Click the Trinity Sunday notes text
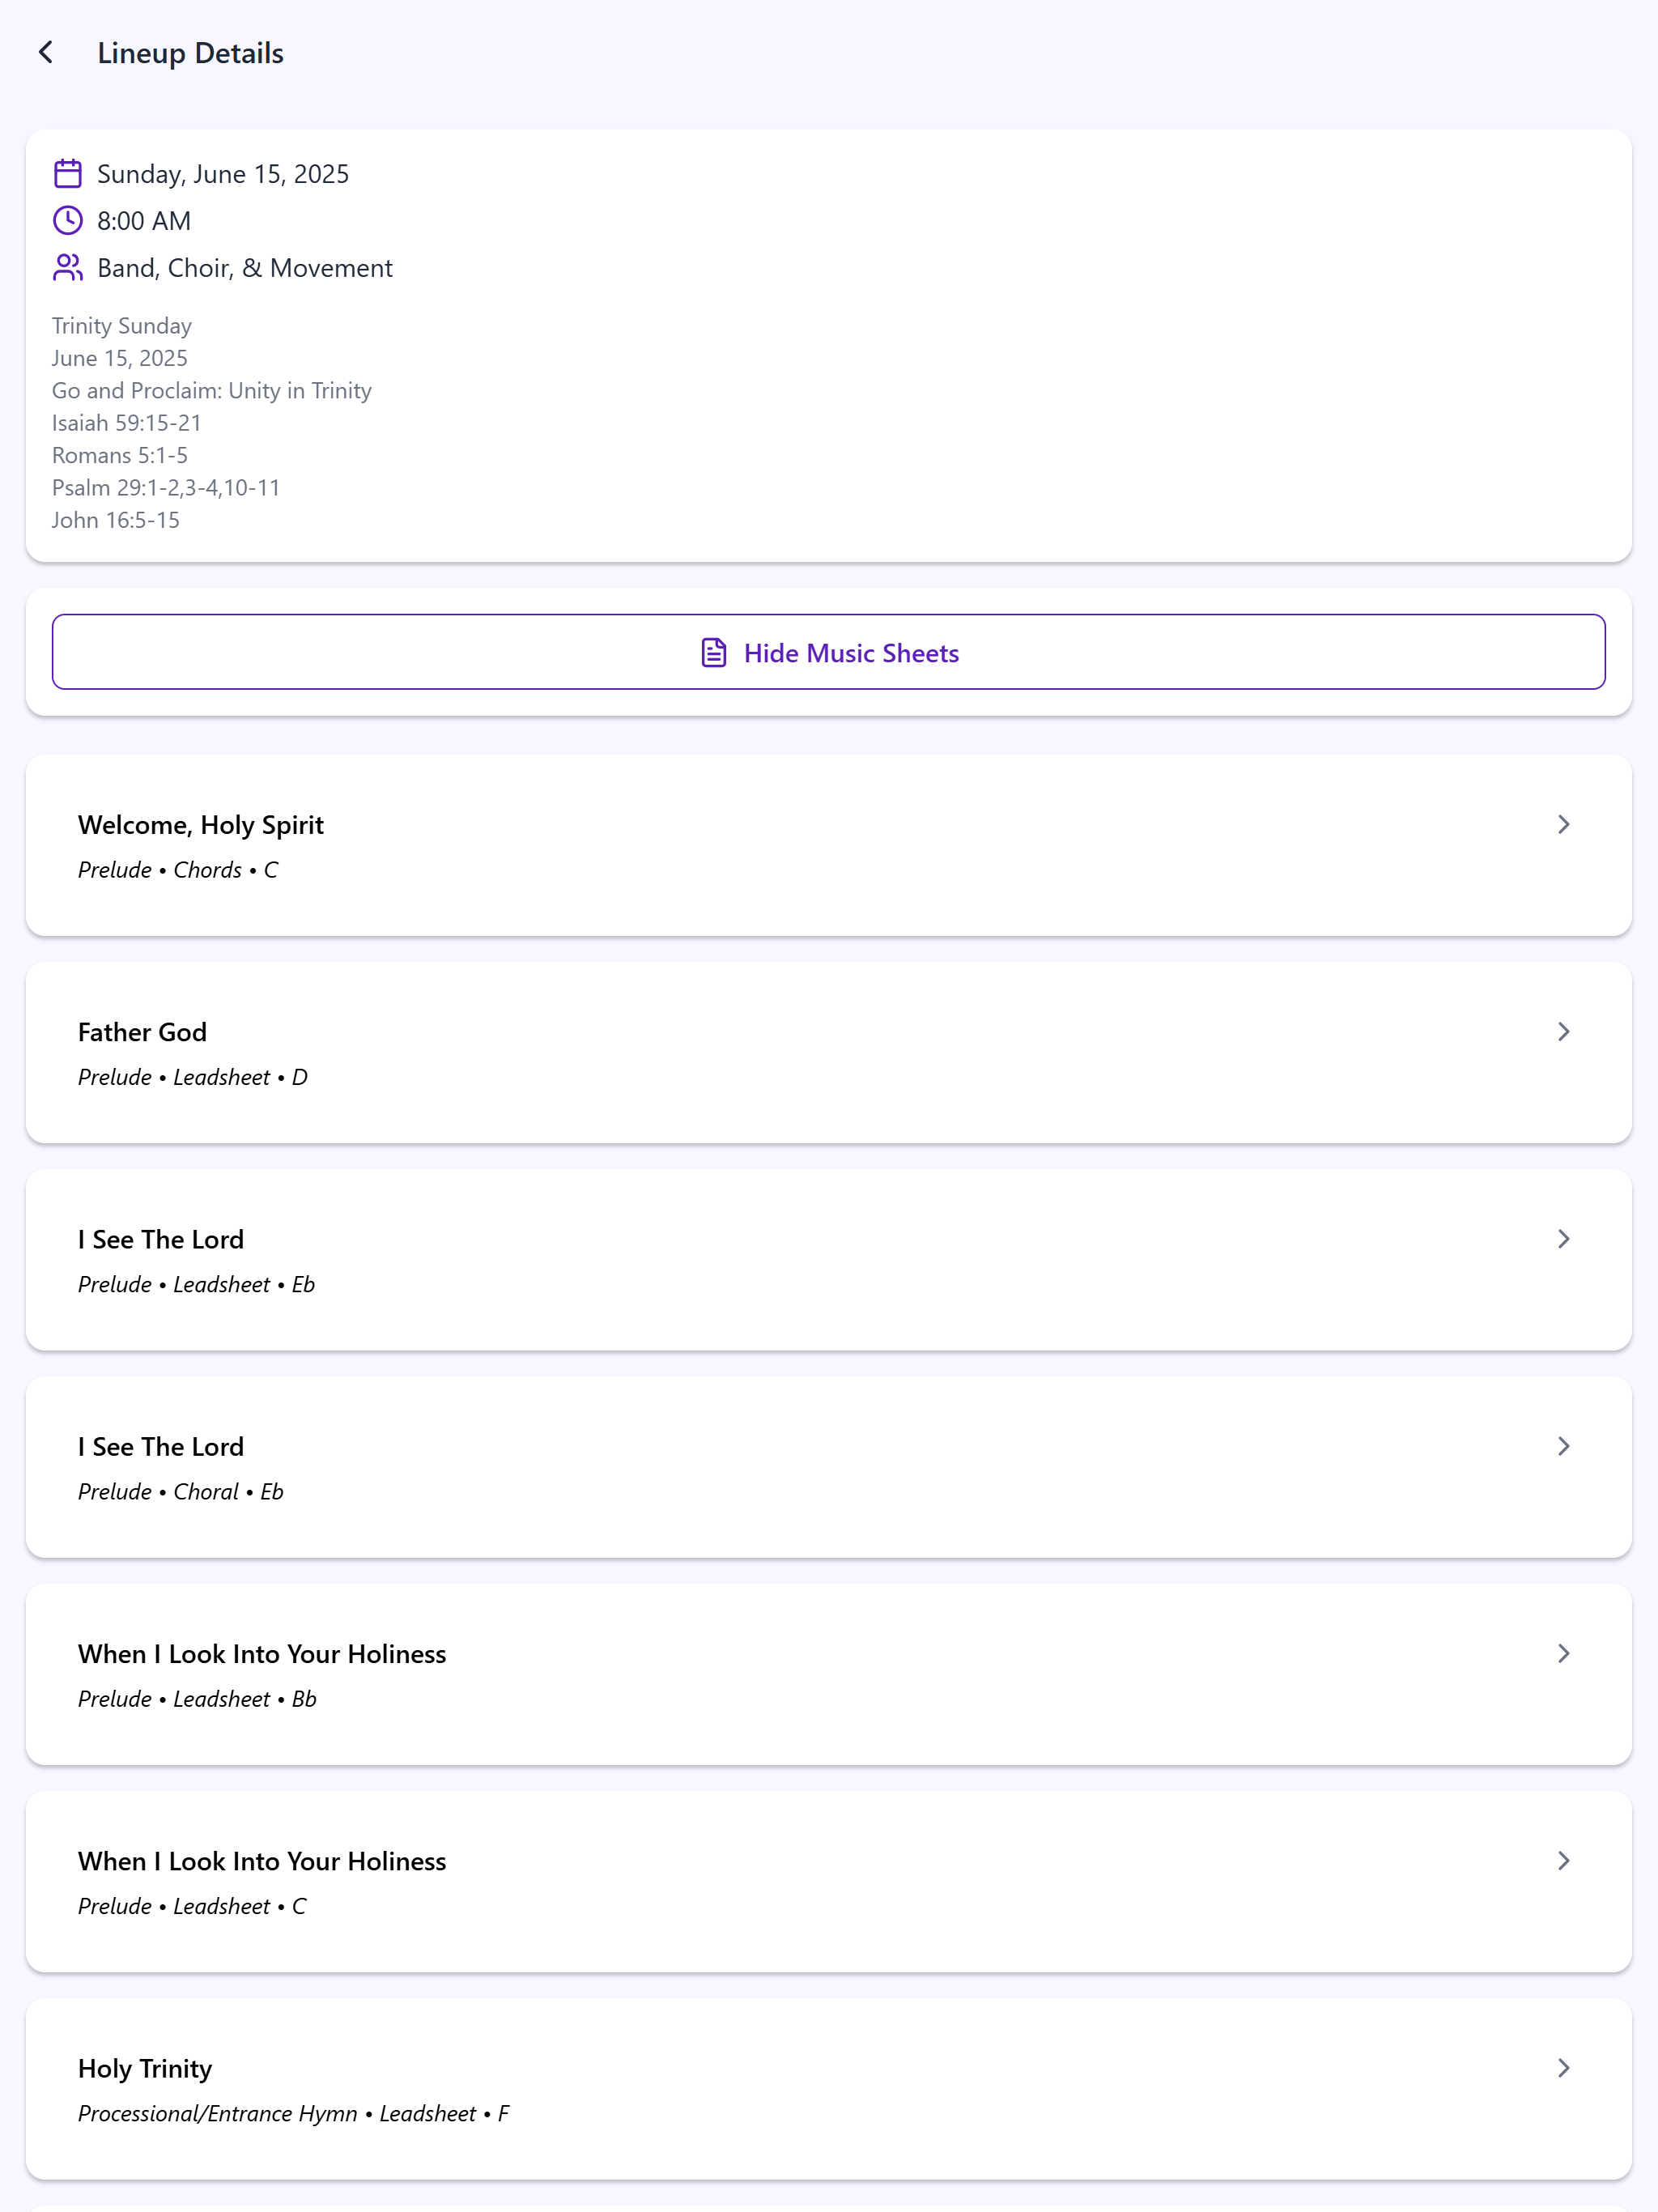The width and height of the screenshot is (1658, 2212). tap(122, 326)
